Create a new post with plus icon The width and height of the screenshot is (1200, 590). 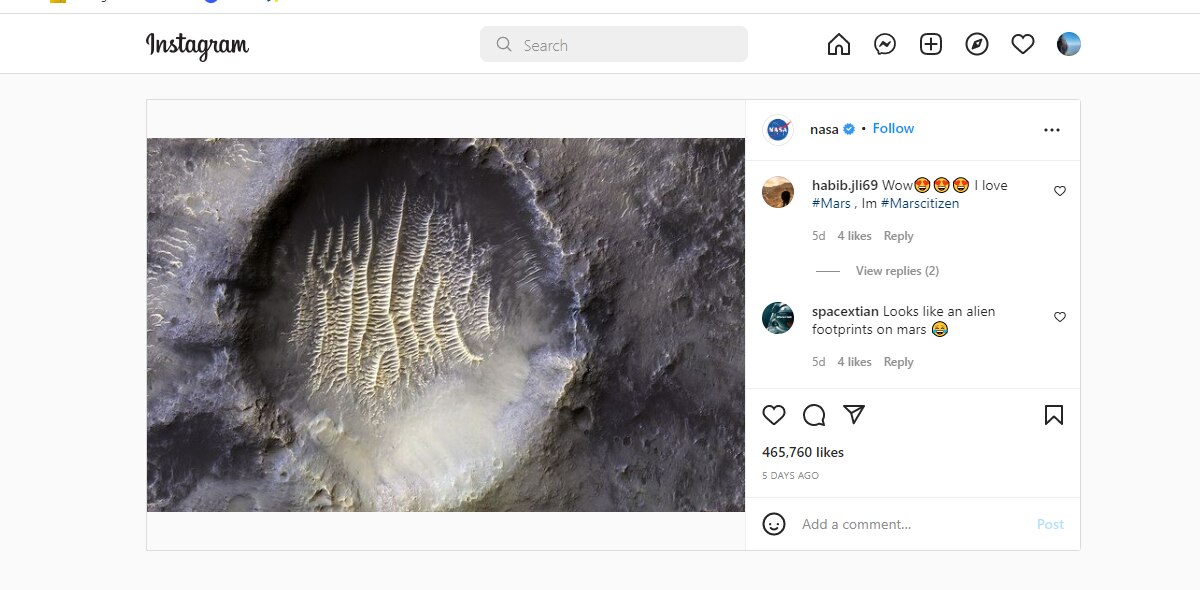(x=931, y=44)
